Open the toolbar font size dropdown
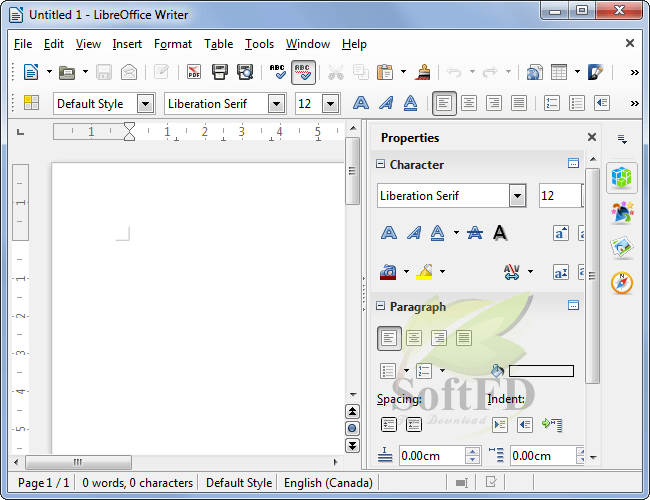 coord(330,104)
